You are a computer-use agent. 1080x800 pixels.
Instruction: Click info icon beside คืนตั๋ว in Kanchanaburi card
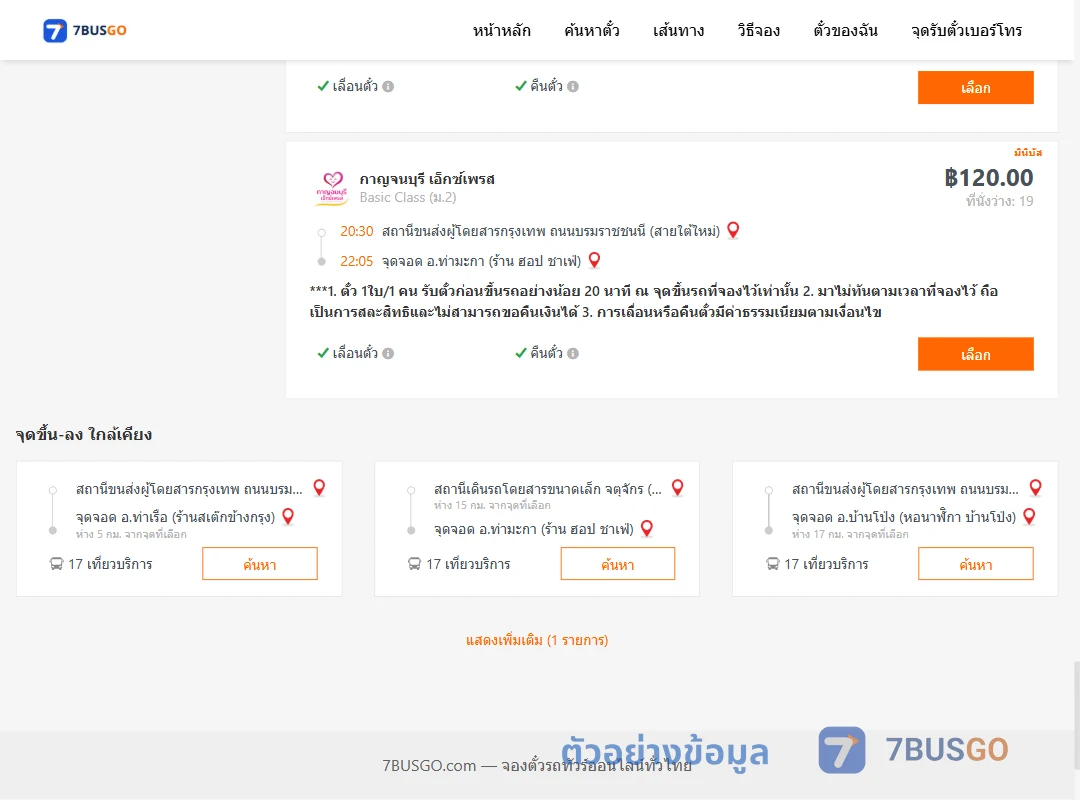(573, 353)
